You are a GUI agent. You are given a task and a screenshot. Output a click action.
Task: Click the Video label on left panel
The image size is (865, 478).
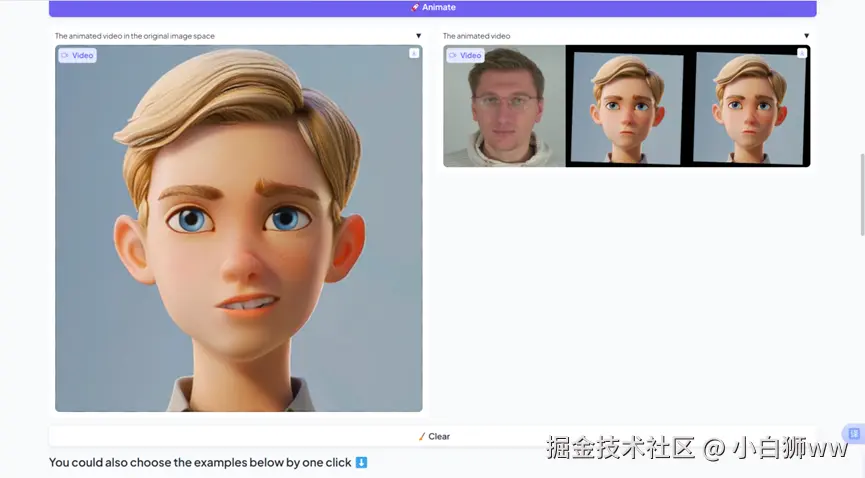[78, 55]
